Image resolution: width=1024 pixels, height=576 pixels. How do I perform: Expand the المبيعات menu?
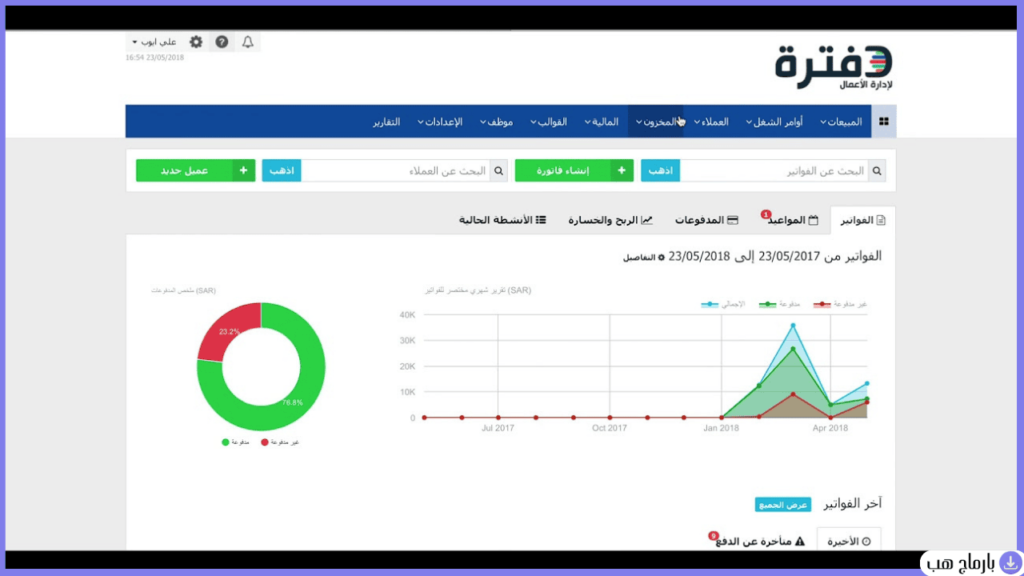(841, 121)
